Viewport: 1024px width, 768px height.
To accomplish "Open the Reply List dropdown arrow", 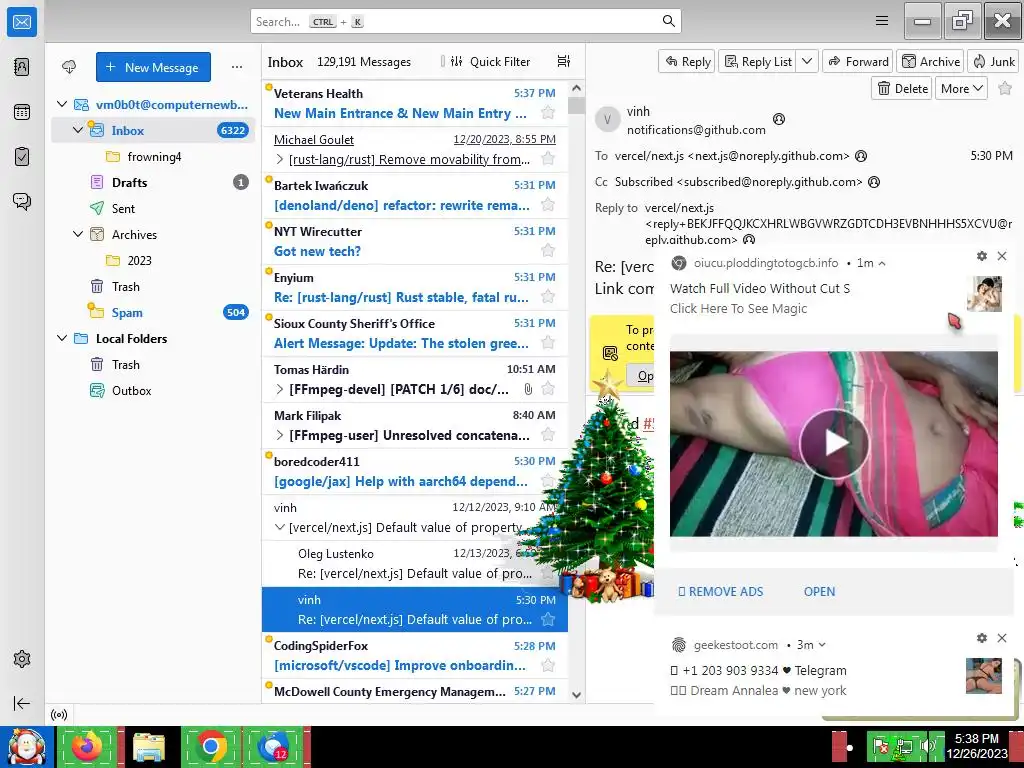I will (807, 61).
